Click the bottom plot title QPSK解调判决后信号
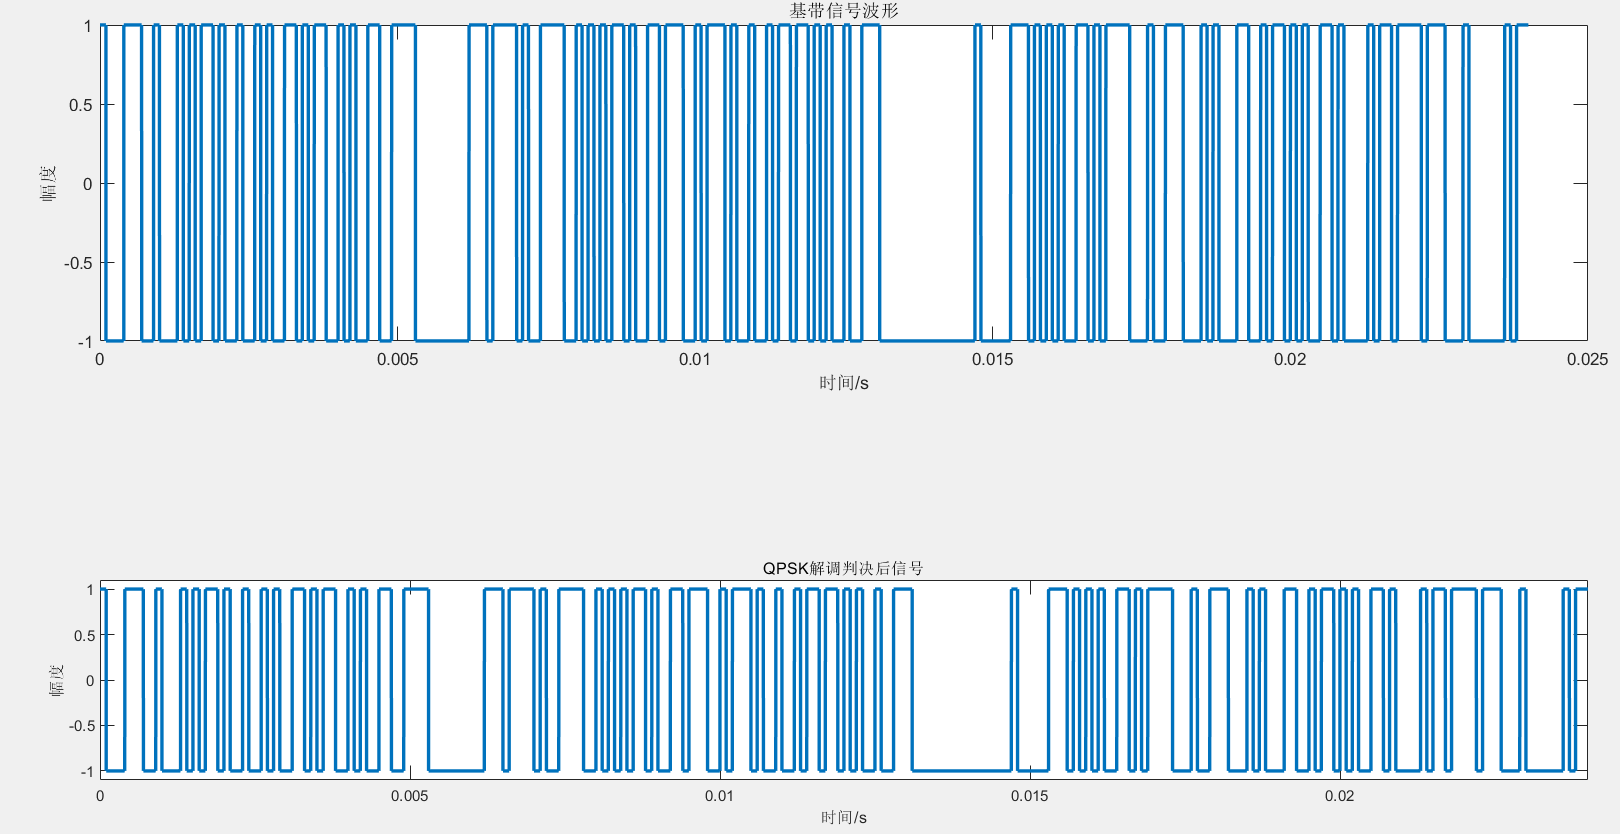 843,568
